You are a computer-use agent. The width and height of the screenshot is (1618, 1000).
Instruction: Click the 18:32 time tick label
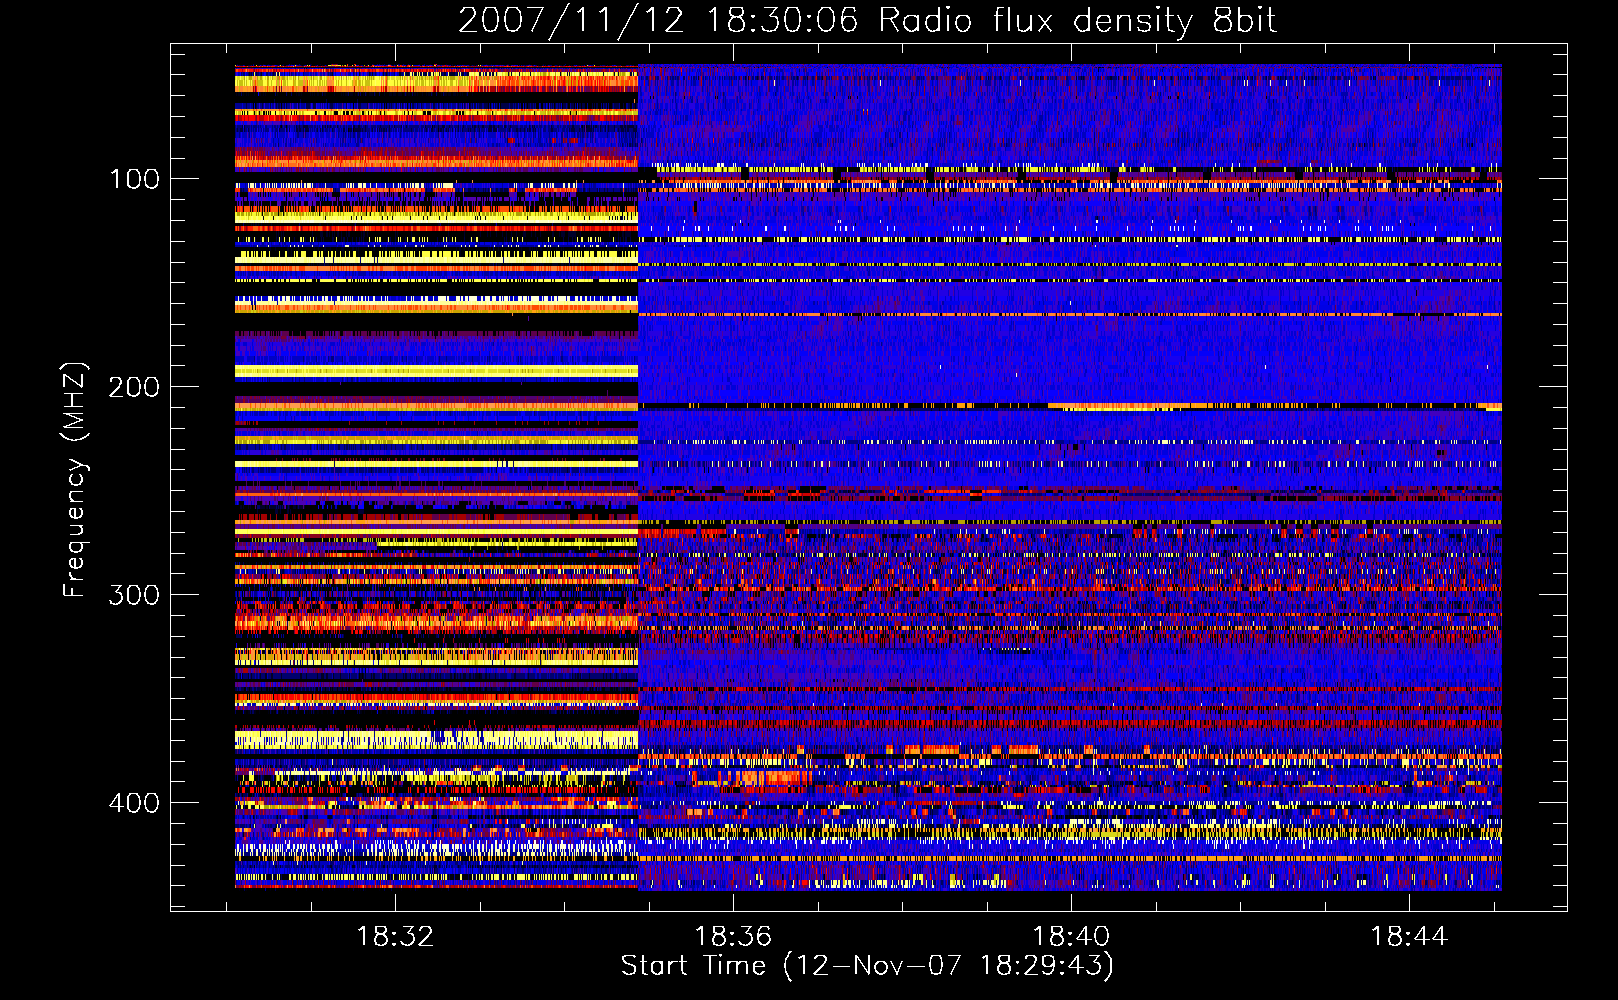[395, 937]
